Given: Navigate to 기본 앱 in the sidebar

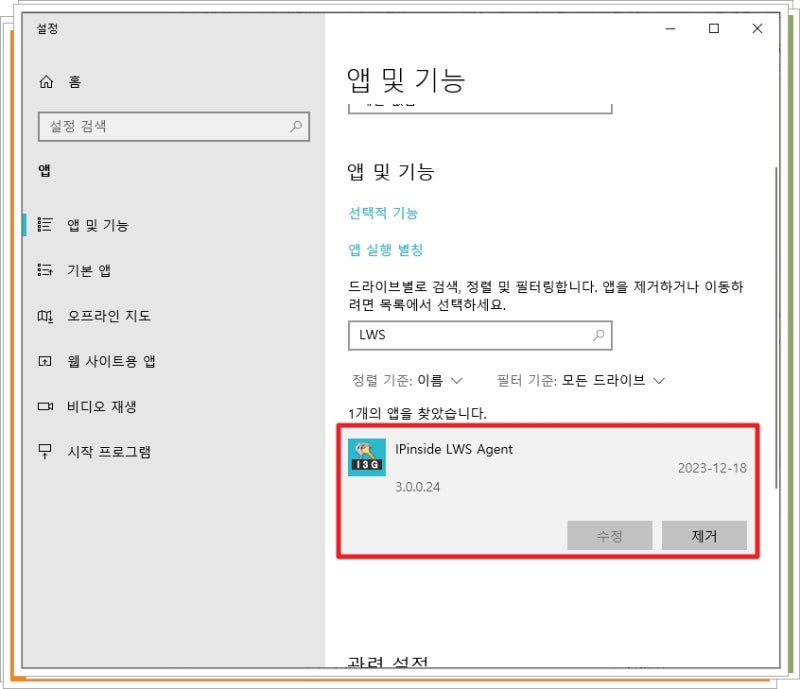Looking at the screenshot, I should pyautogui.click(x=90, y=270).
